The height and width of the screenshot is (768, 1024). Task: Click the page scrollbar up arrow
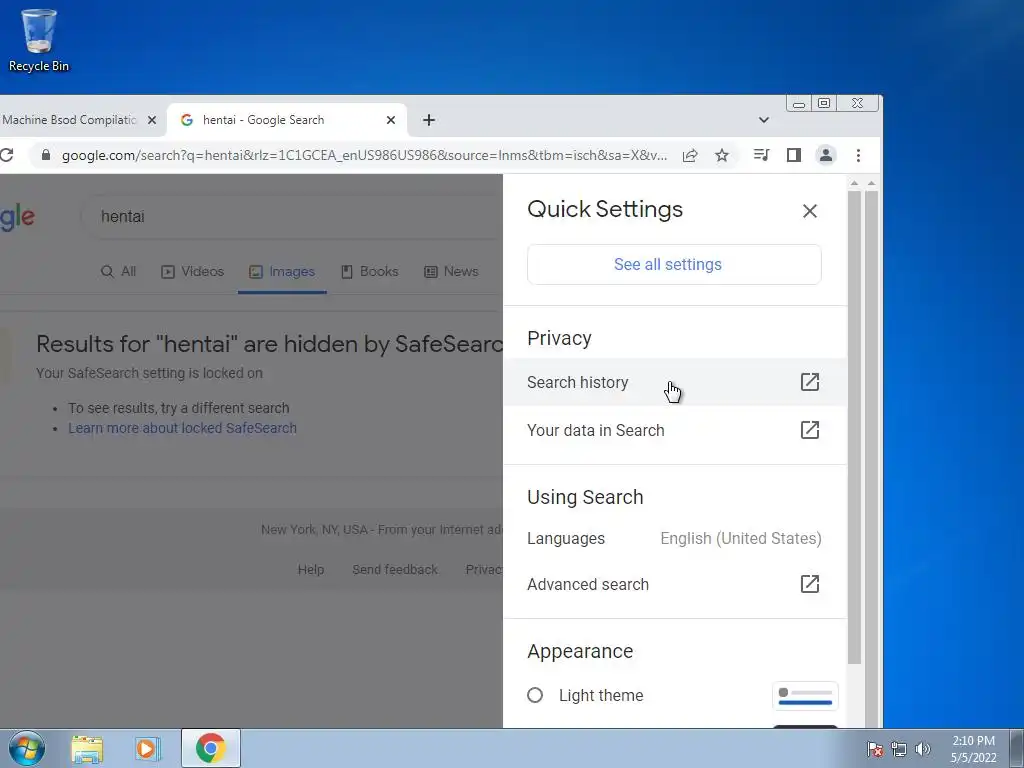[871, 184]
